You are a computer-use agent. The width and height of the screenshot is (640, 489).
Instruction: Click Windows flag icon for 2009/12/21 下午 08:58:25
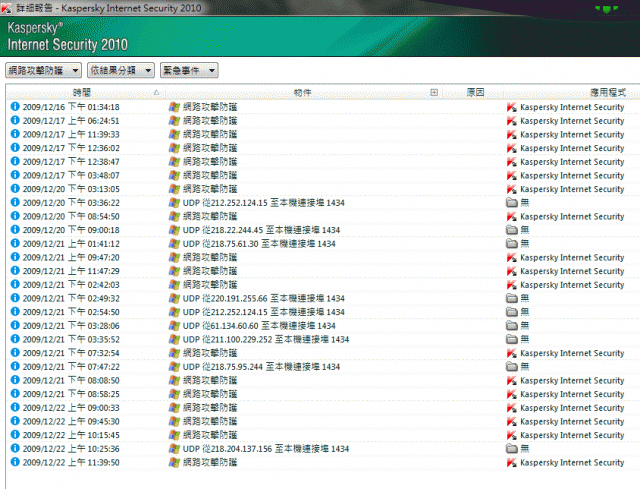tap(174, 394)
